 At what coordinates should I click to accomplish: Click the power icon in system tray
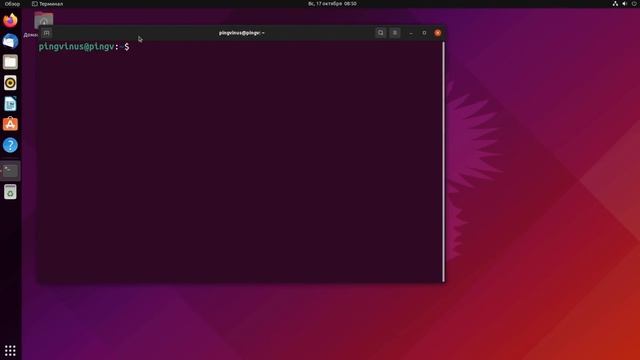point(635,4)
